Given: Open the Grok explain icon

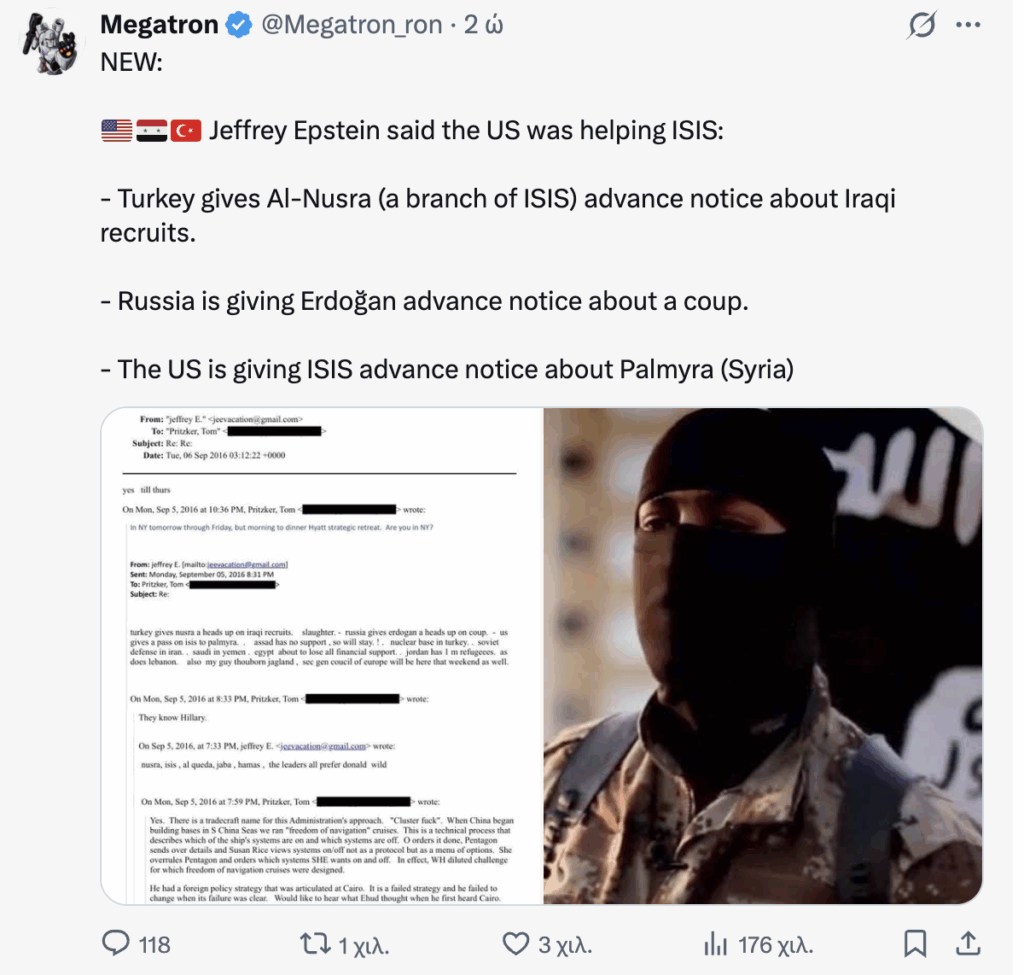Looking at the screenshot, I should click(x=921, y=25).
